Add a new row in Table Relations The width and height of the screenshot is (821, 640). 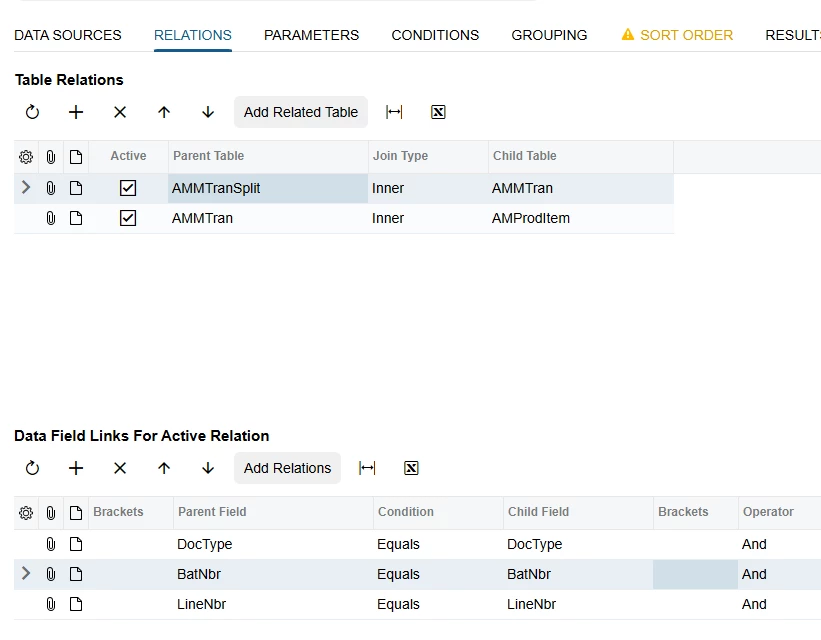click(76, 112)
